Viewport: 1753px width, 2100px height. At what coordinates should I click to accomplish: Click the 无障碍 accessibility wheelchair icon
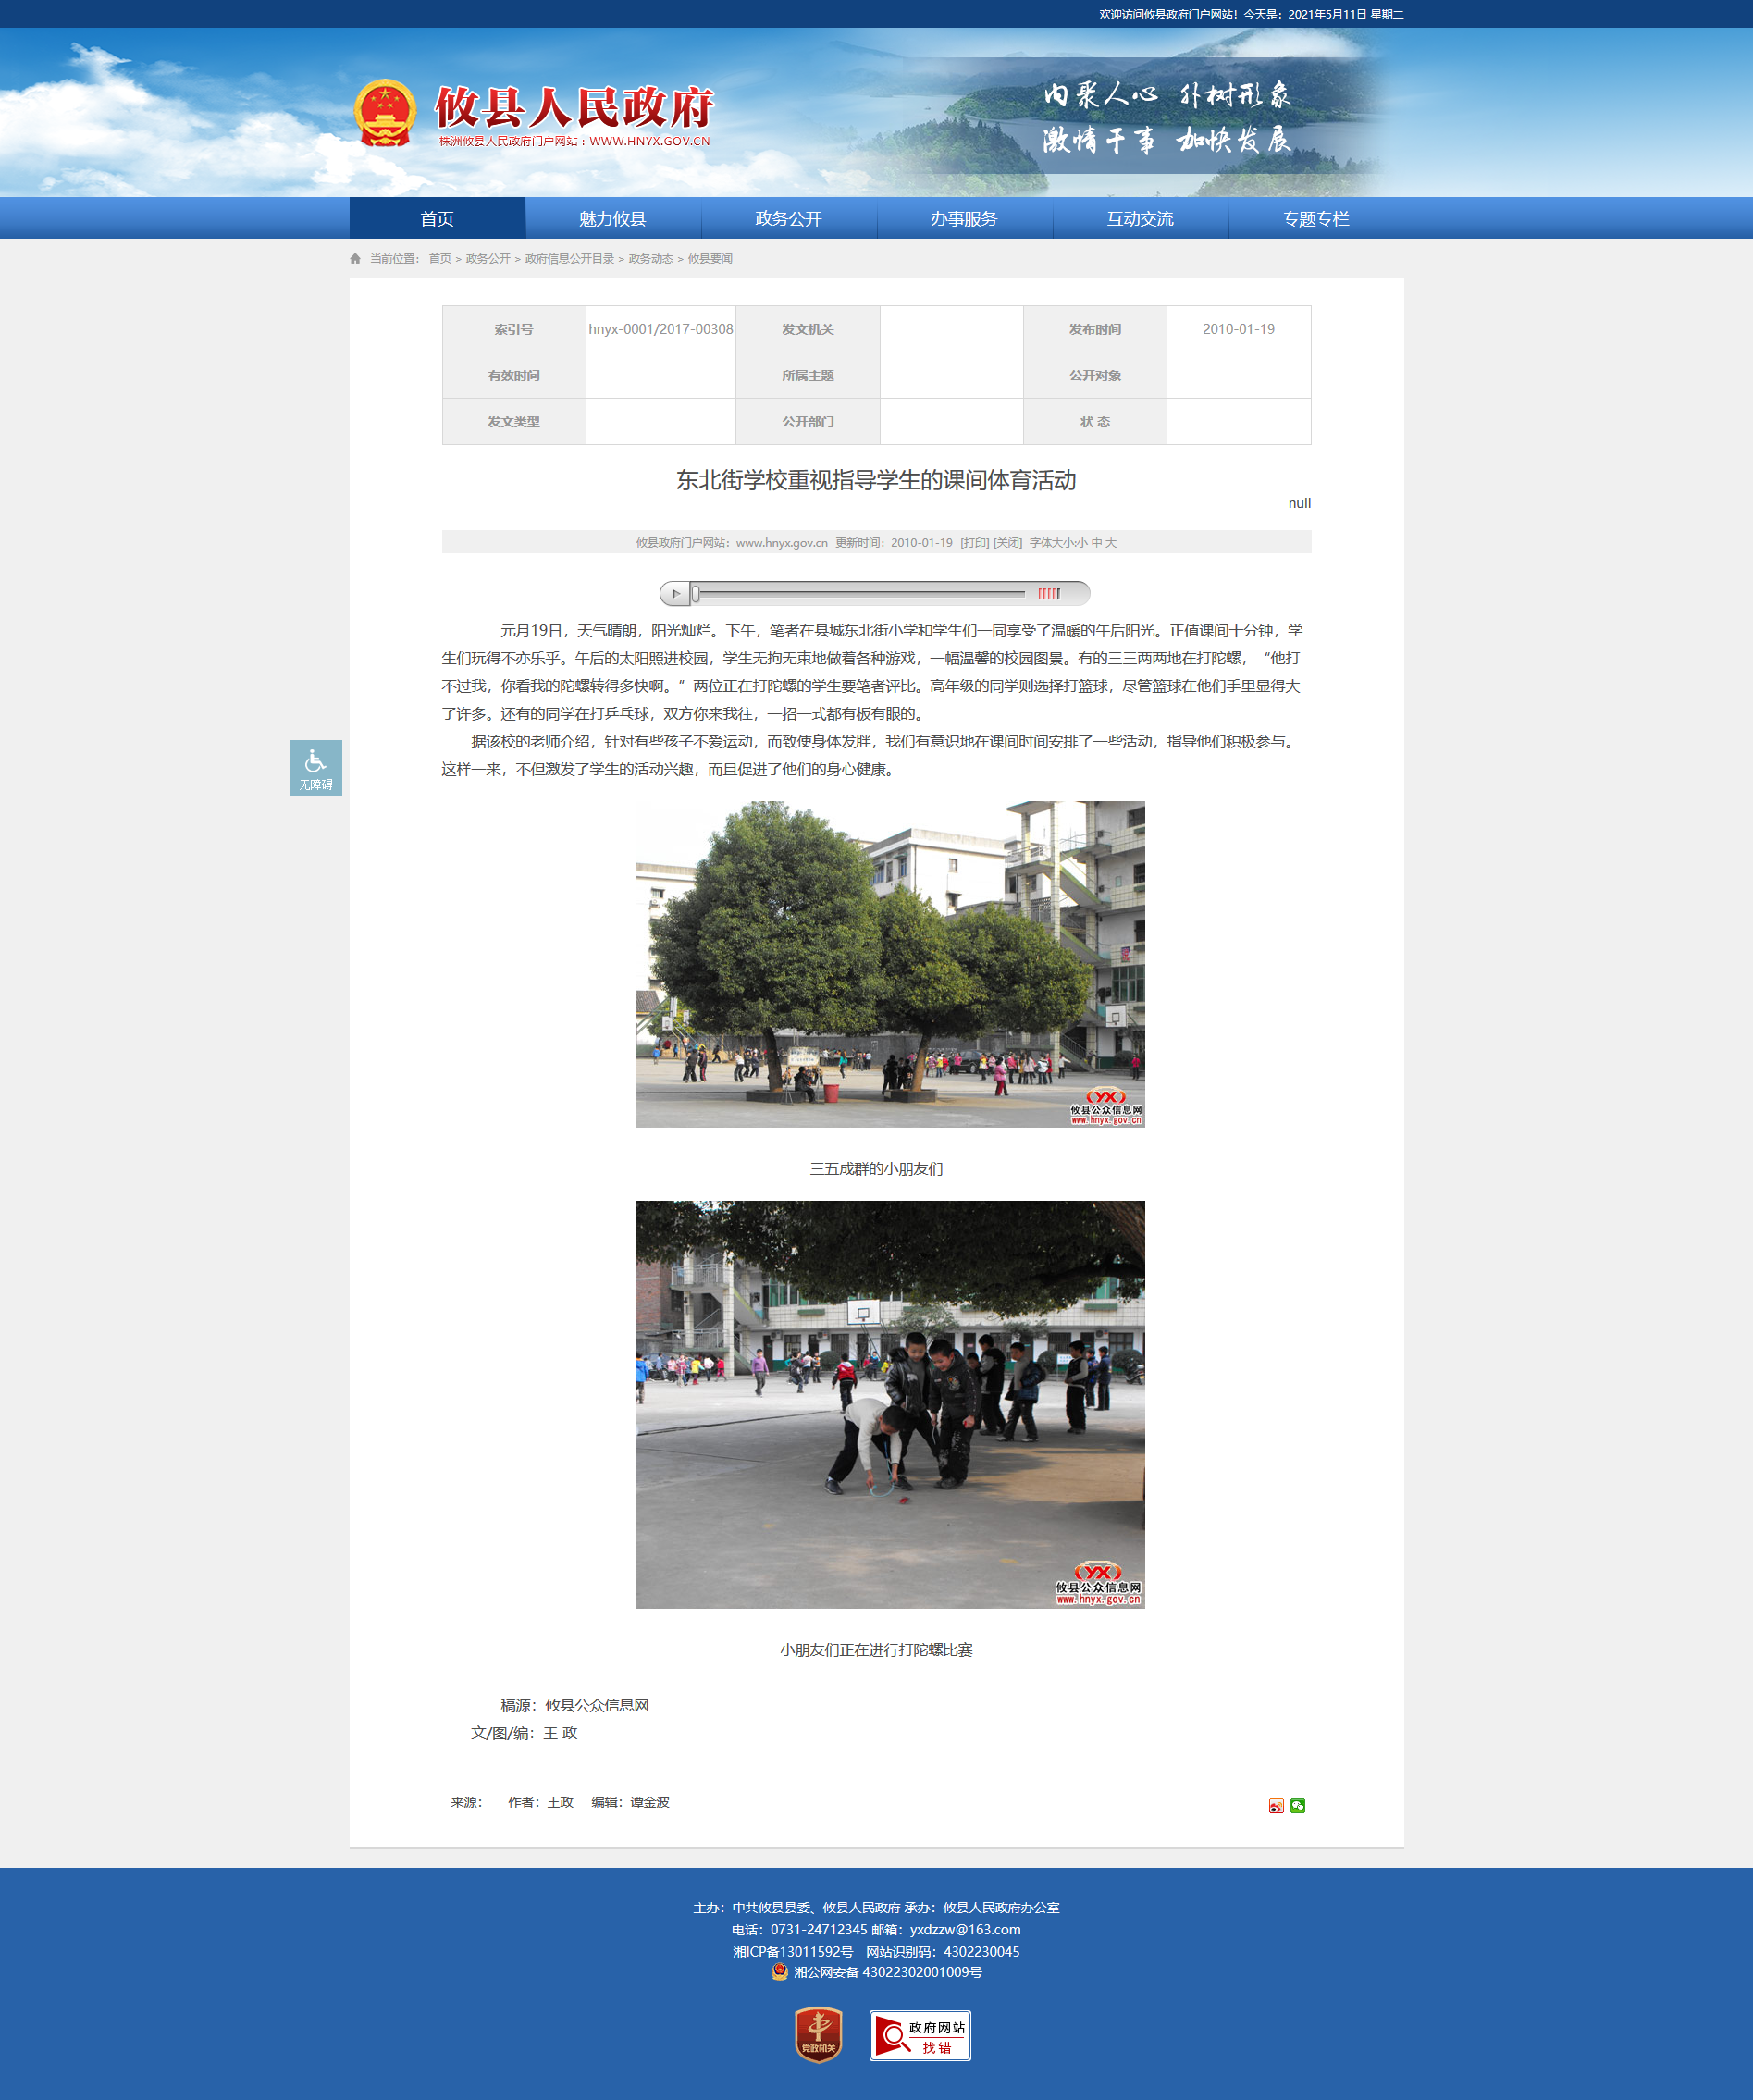[315, 767]
